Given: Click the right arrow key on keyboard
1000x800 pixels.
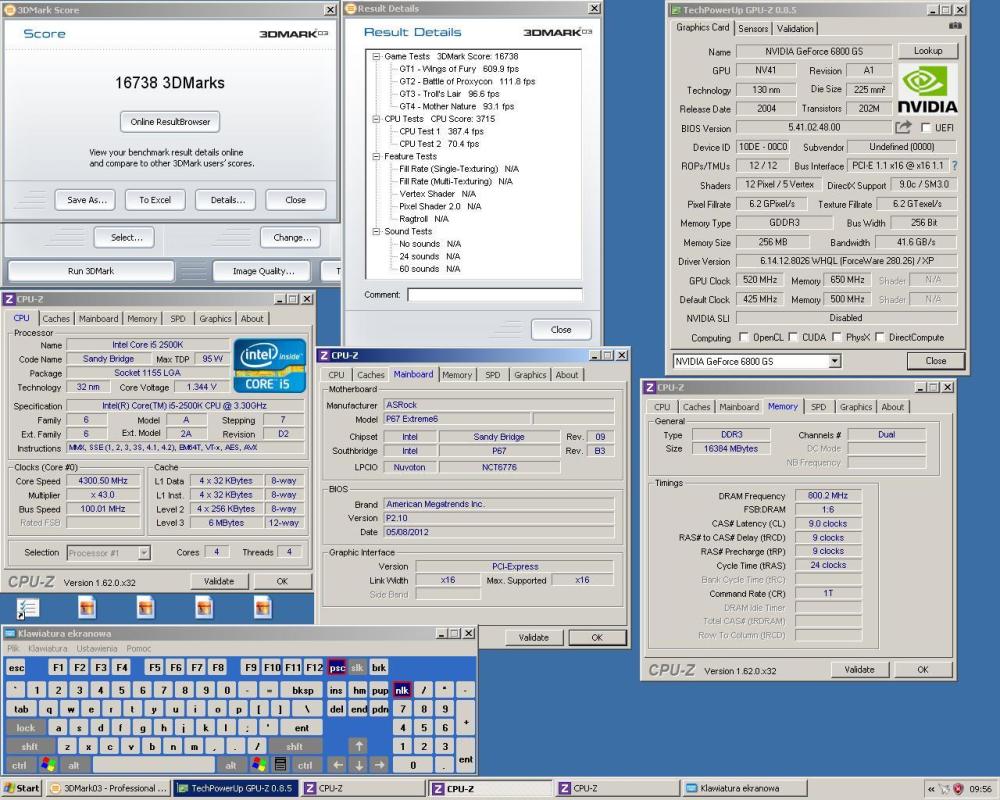Looking at the screenshot, I should 379,764.
